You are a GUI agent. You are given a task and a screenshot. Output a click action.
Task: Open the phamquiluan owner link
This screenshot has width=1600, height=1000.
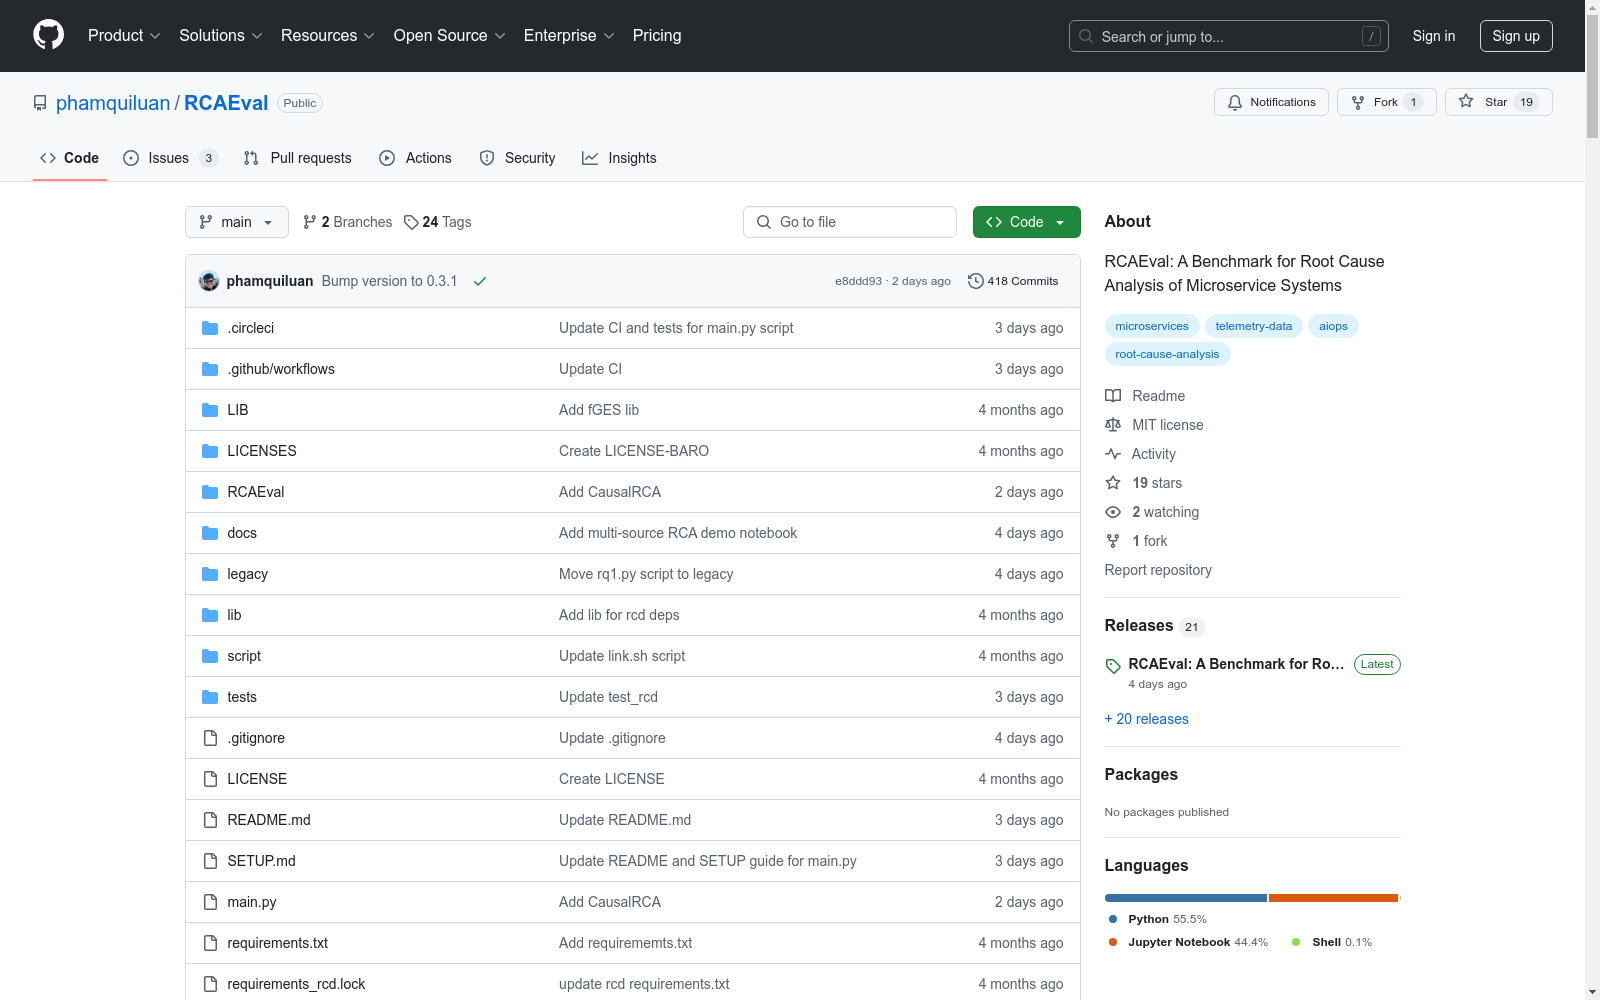point(113,103)
